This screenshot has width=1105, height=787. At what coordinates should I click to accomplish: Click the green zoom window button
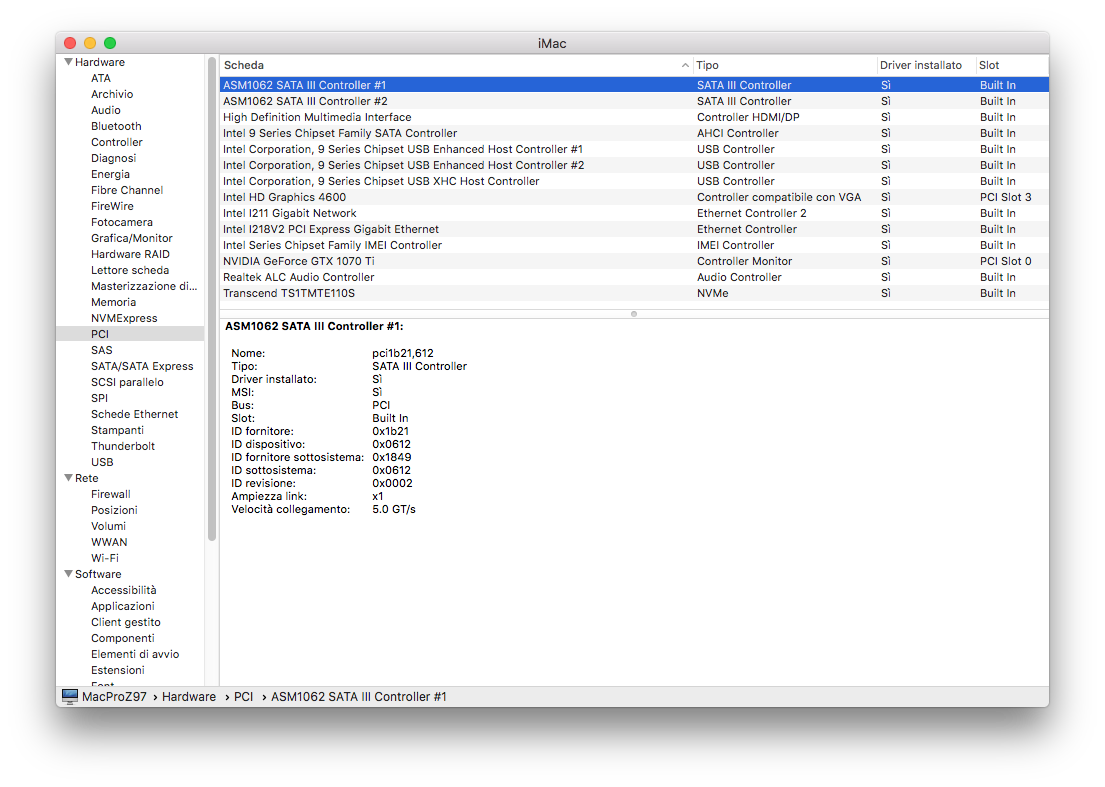click(110, 43)
